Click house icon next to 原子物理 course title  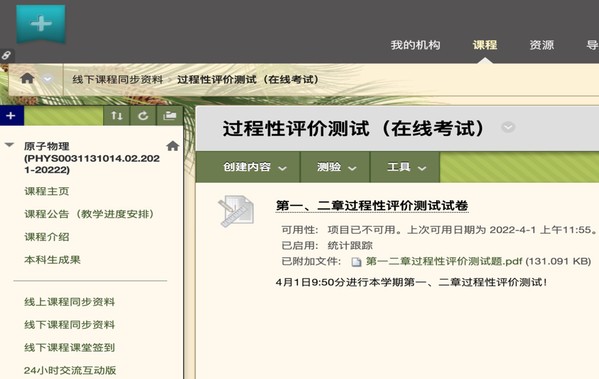pyautogui.click(x=173, y=146)
